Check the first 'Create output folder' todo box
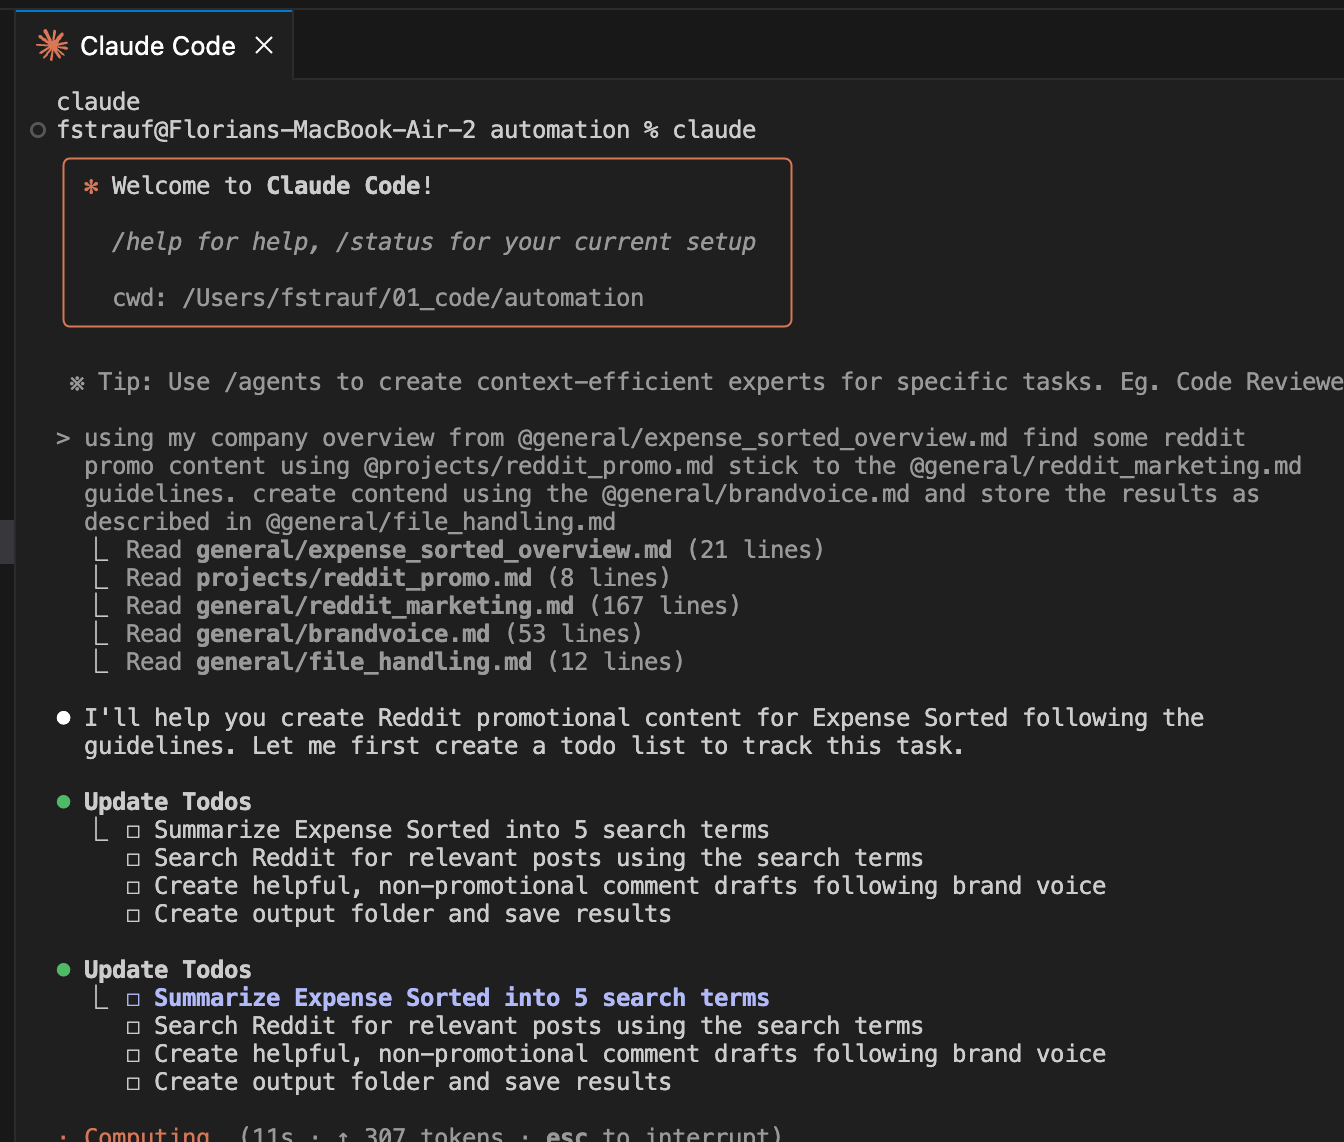The image size is (1344, 1142). coord(133,915)
